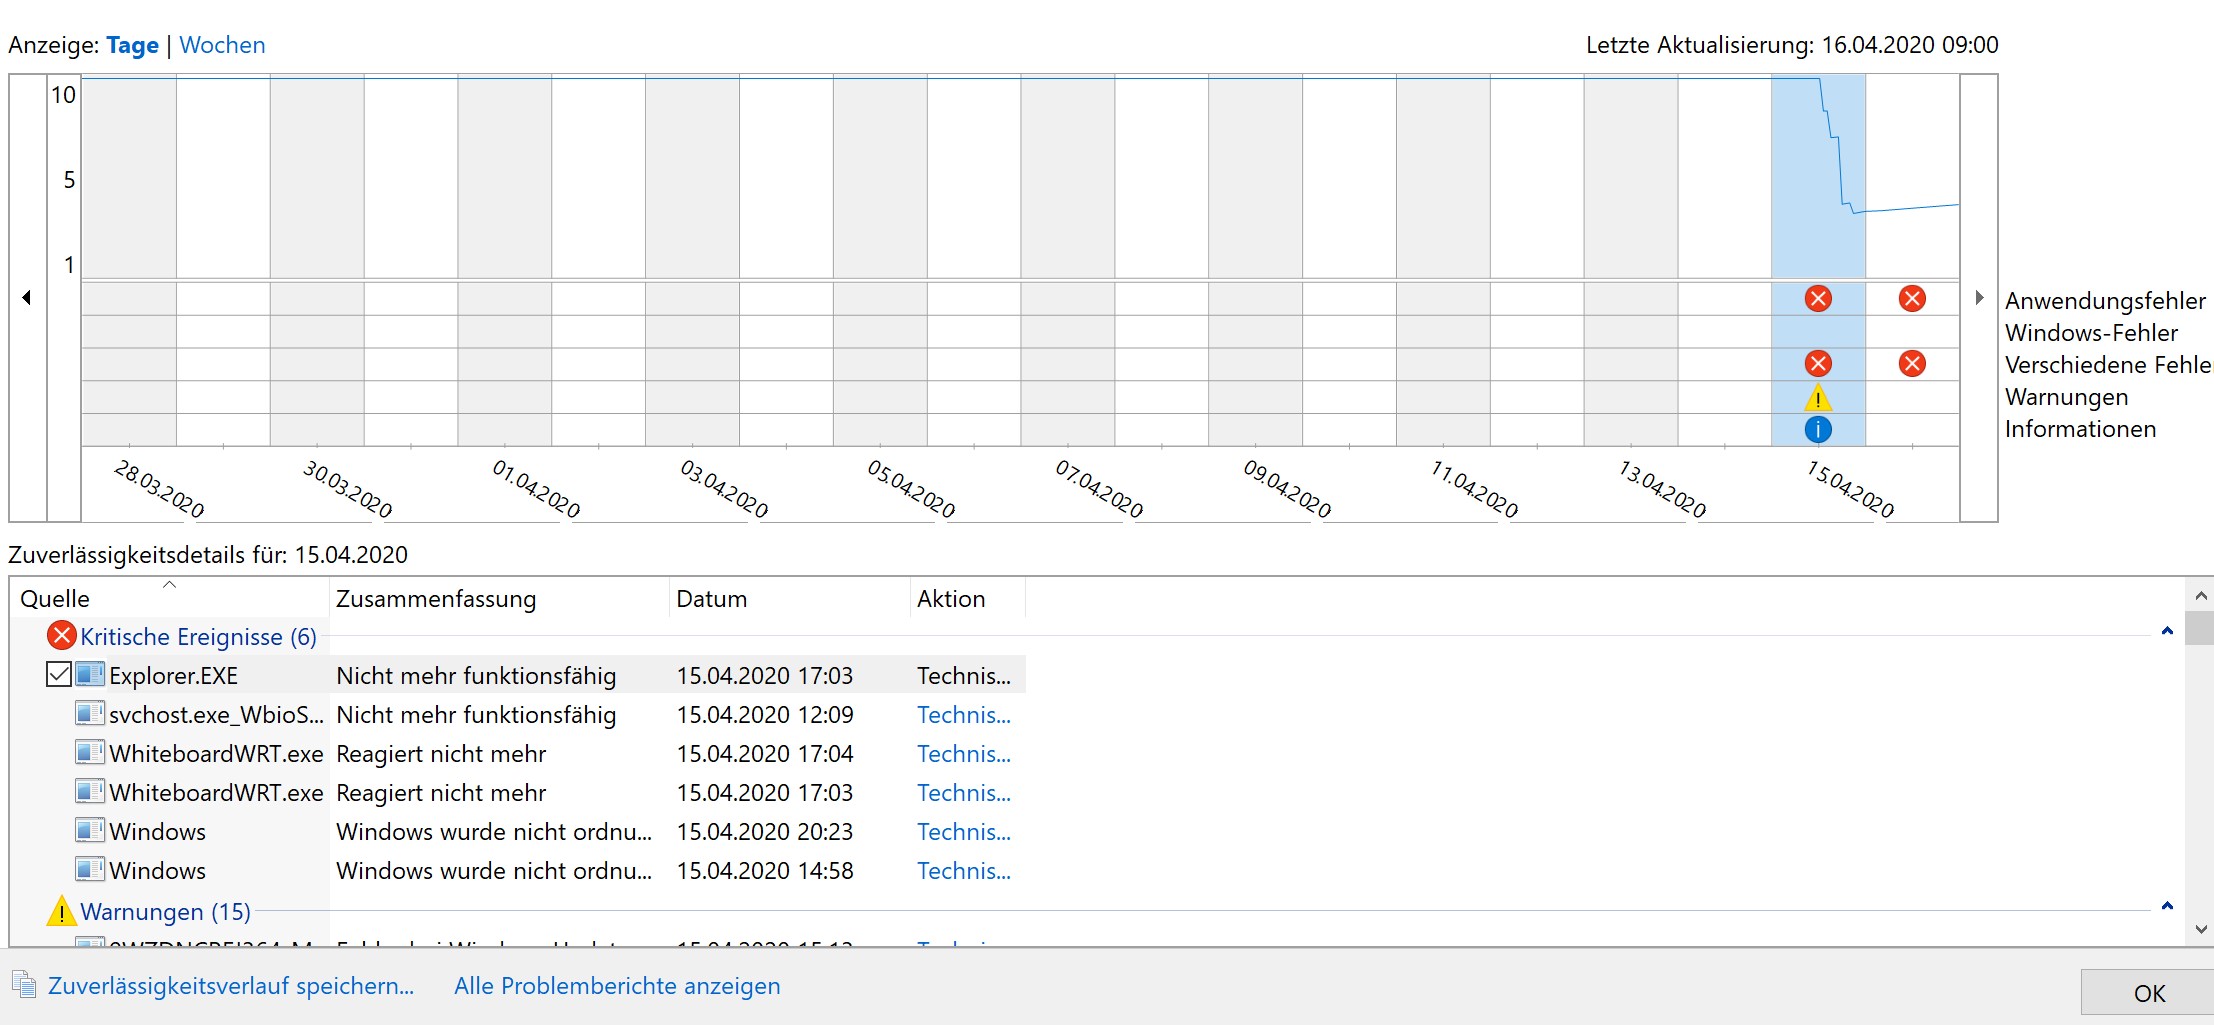Click the Warnungen legend label
The height and width of the screenshot is (1025, 2214).
[x=2066, y=397]
